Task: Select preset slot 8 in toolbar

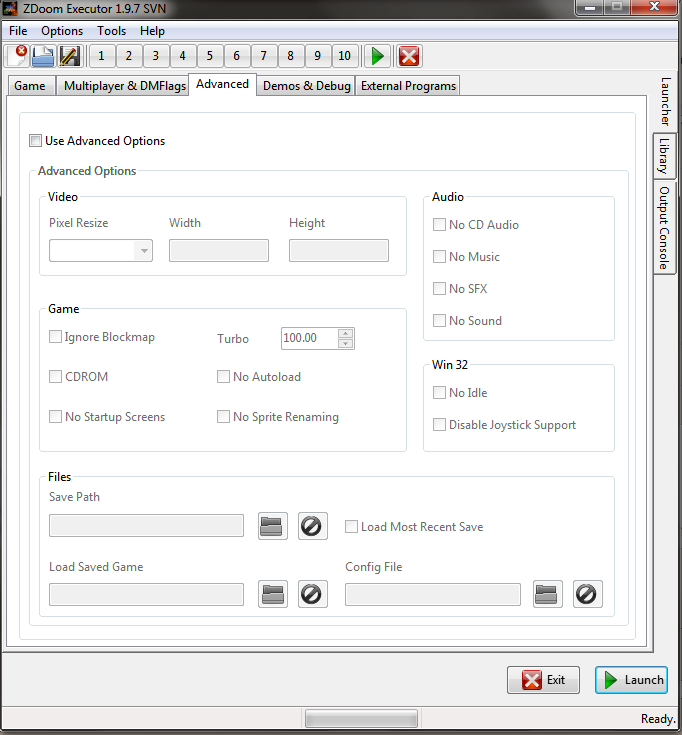Action: [x=290, y=56]
